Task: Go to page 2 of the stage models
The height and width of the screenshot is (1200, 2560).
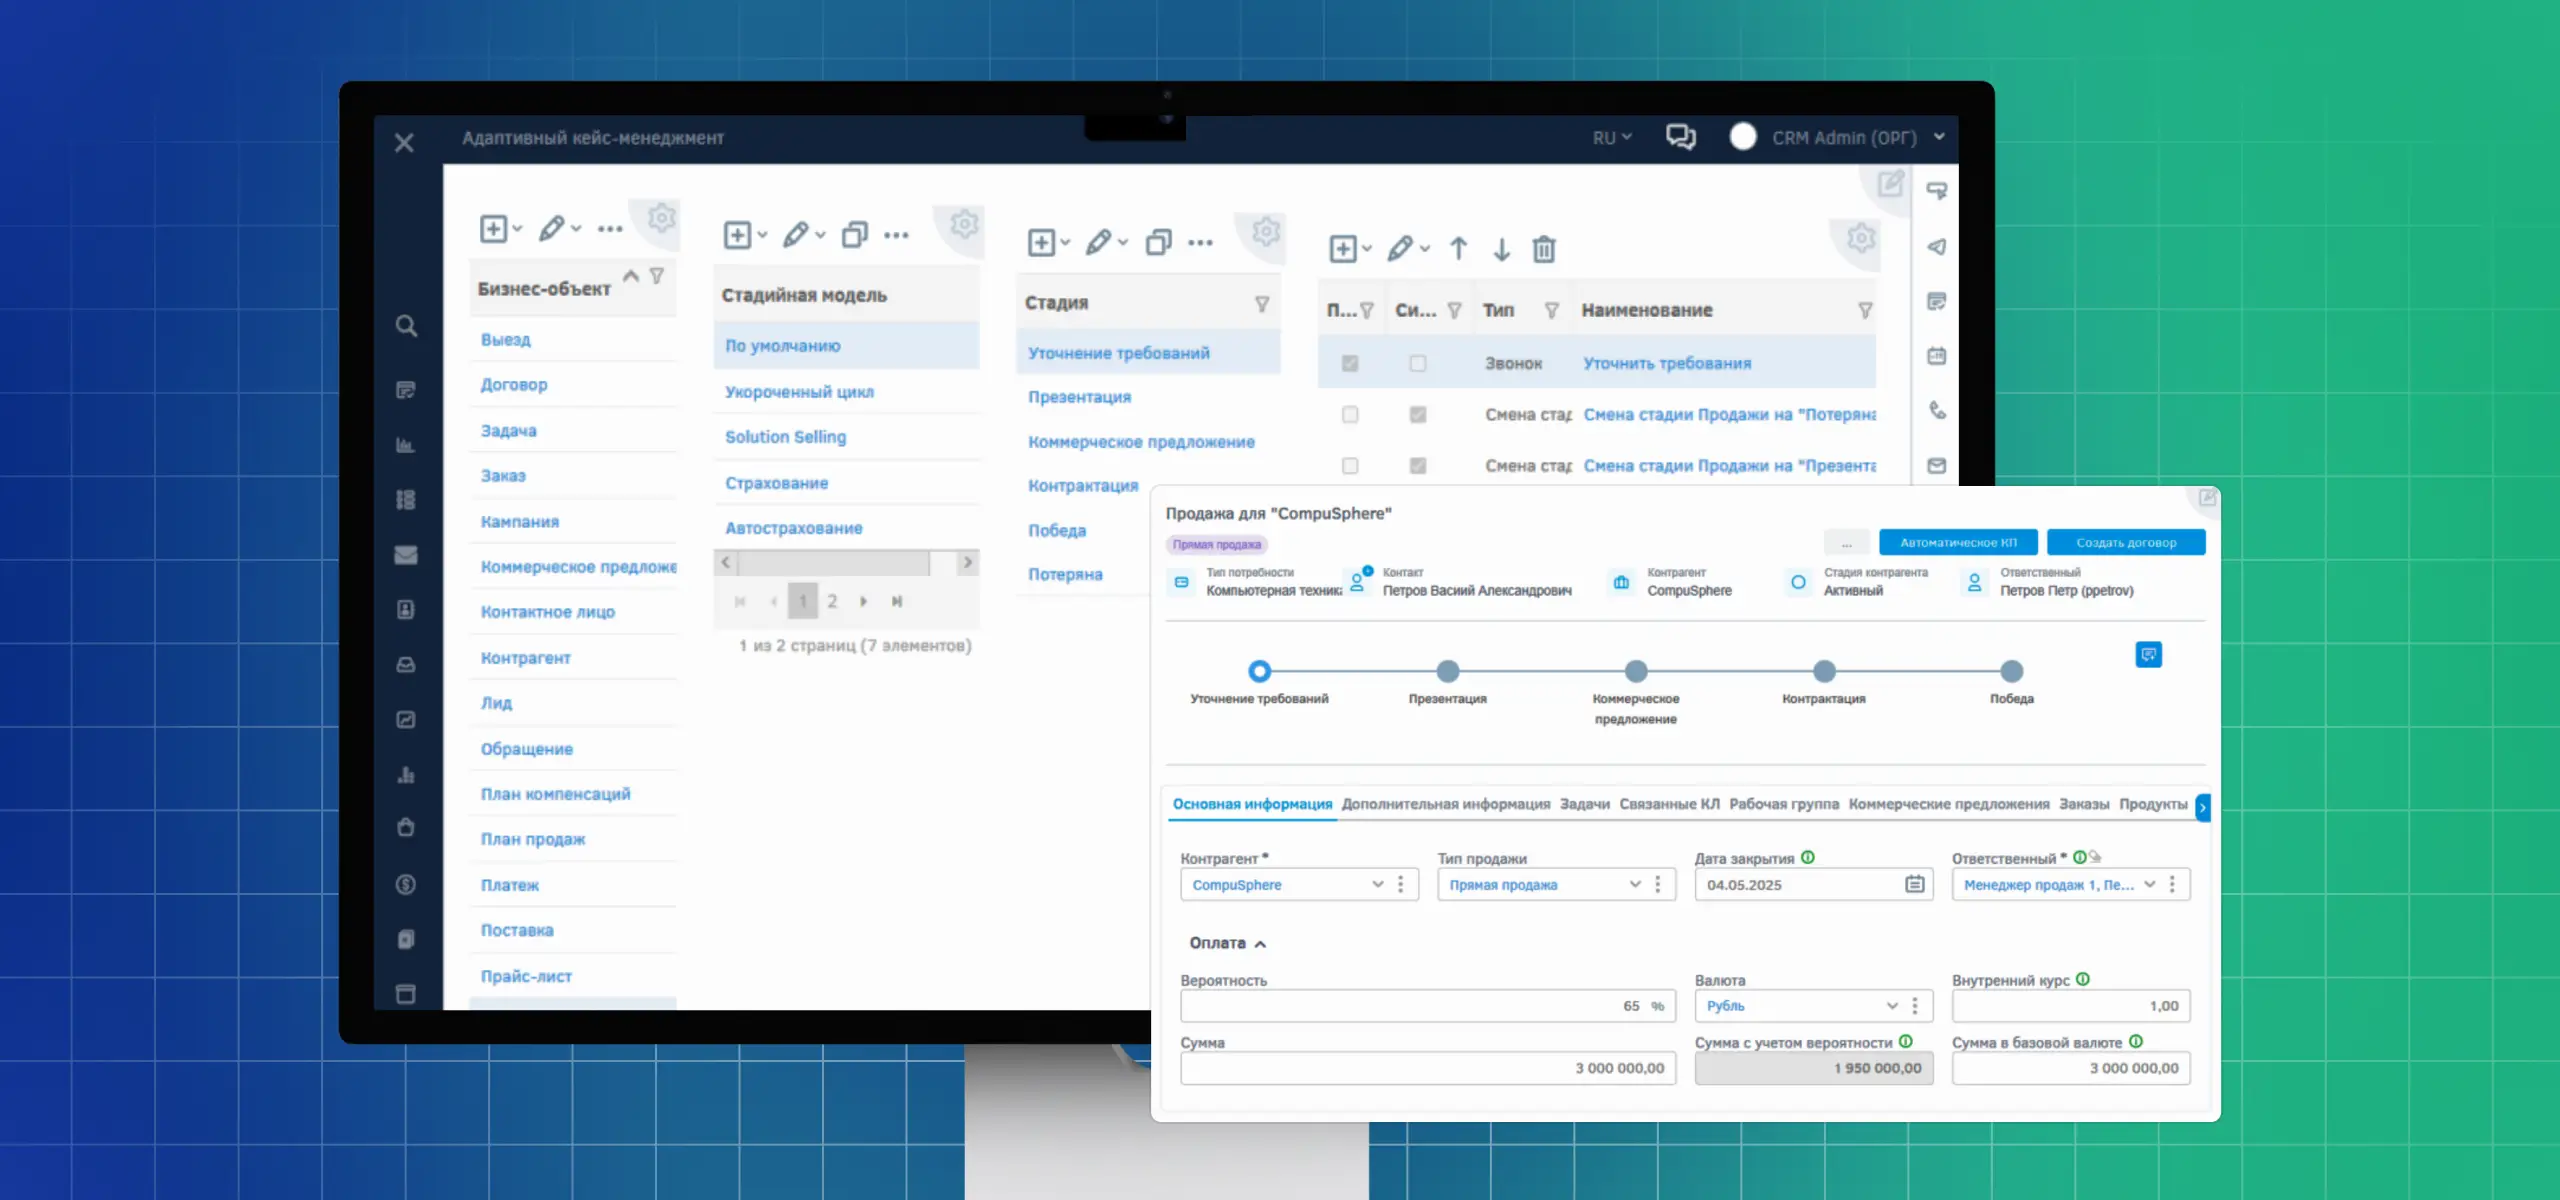Action: coord(832,601)
